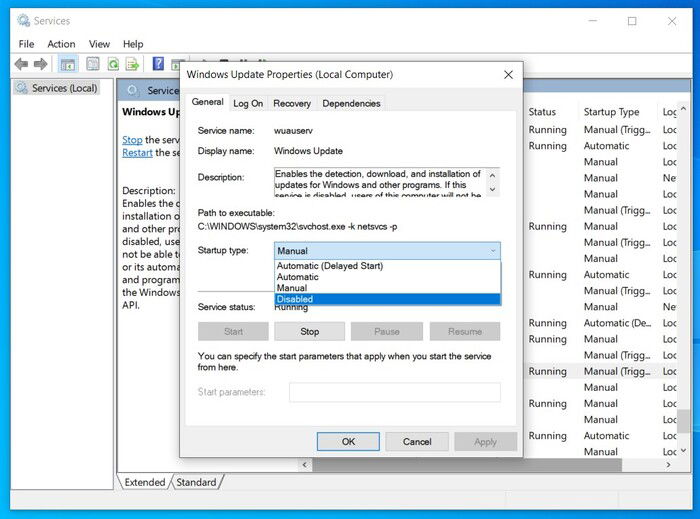Select Disabled from the startup type list
The image size is (700, 519).
coord(388,299)
